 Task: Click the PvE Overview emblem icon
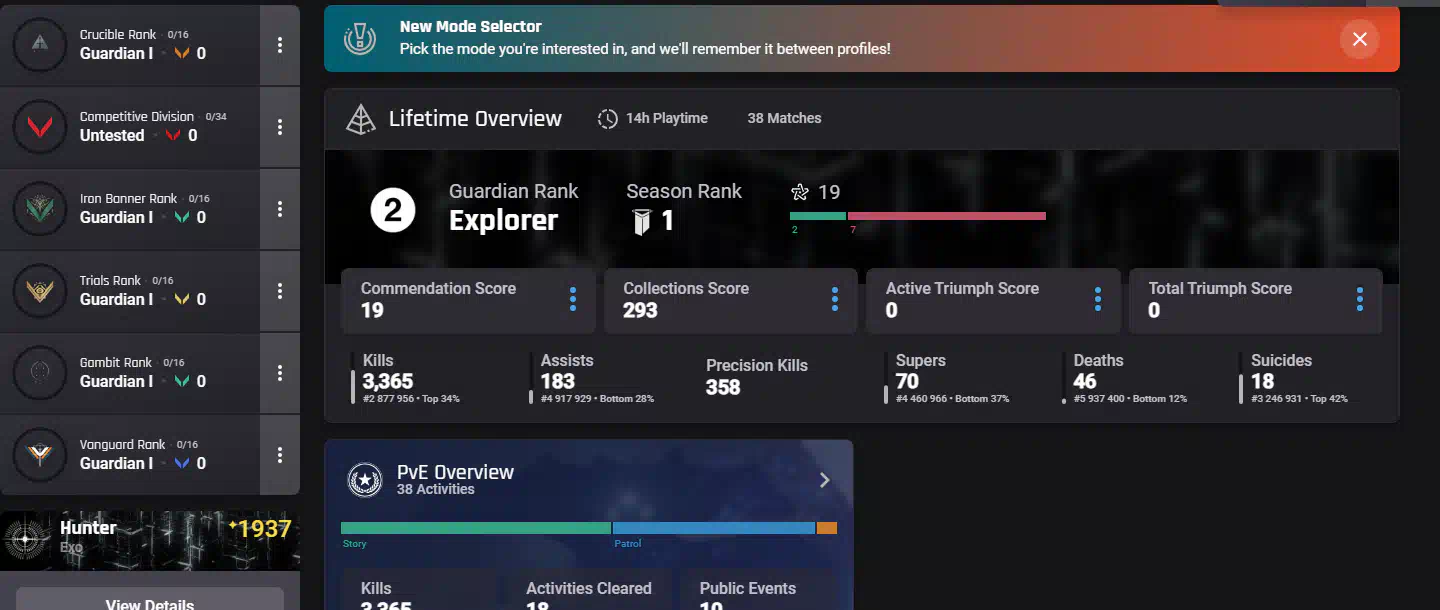(364, 480)
